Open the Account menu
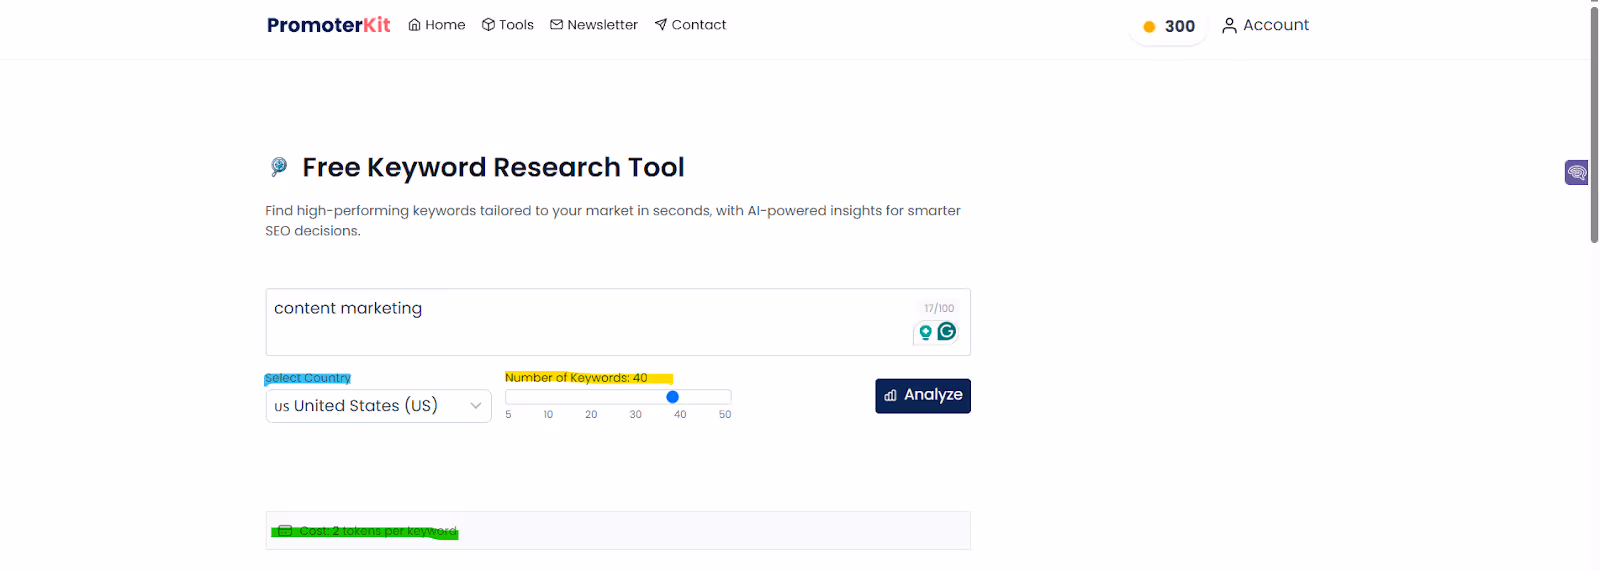 1265,25
